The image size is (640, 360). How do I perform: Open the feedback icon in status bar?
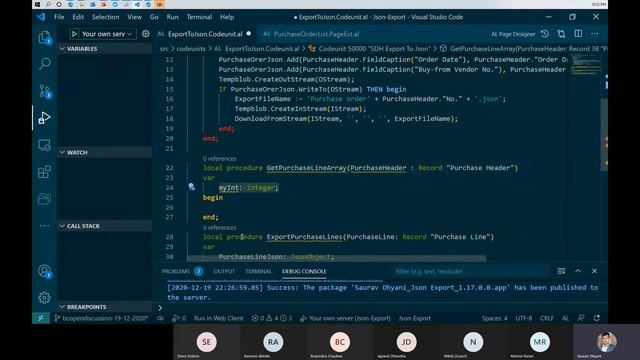[x=581, y=318]
